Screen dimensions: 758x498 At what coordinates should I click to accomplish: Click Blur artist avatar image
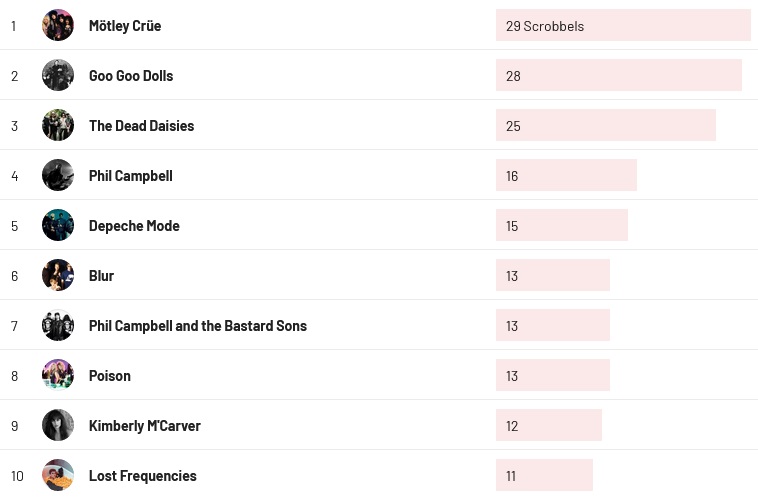click(58, 275)
